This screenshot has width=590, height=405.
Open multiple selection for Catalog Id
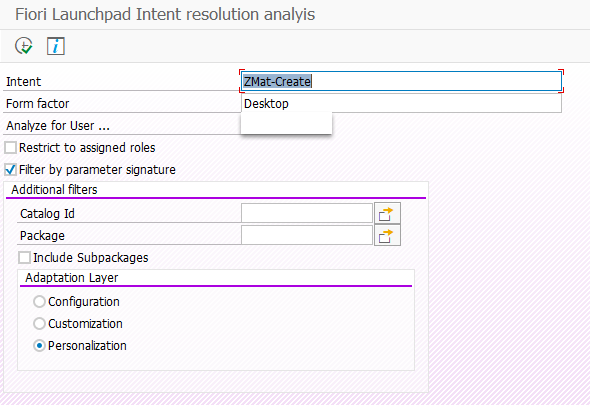point(387,213)
